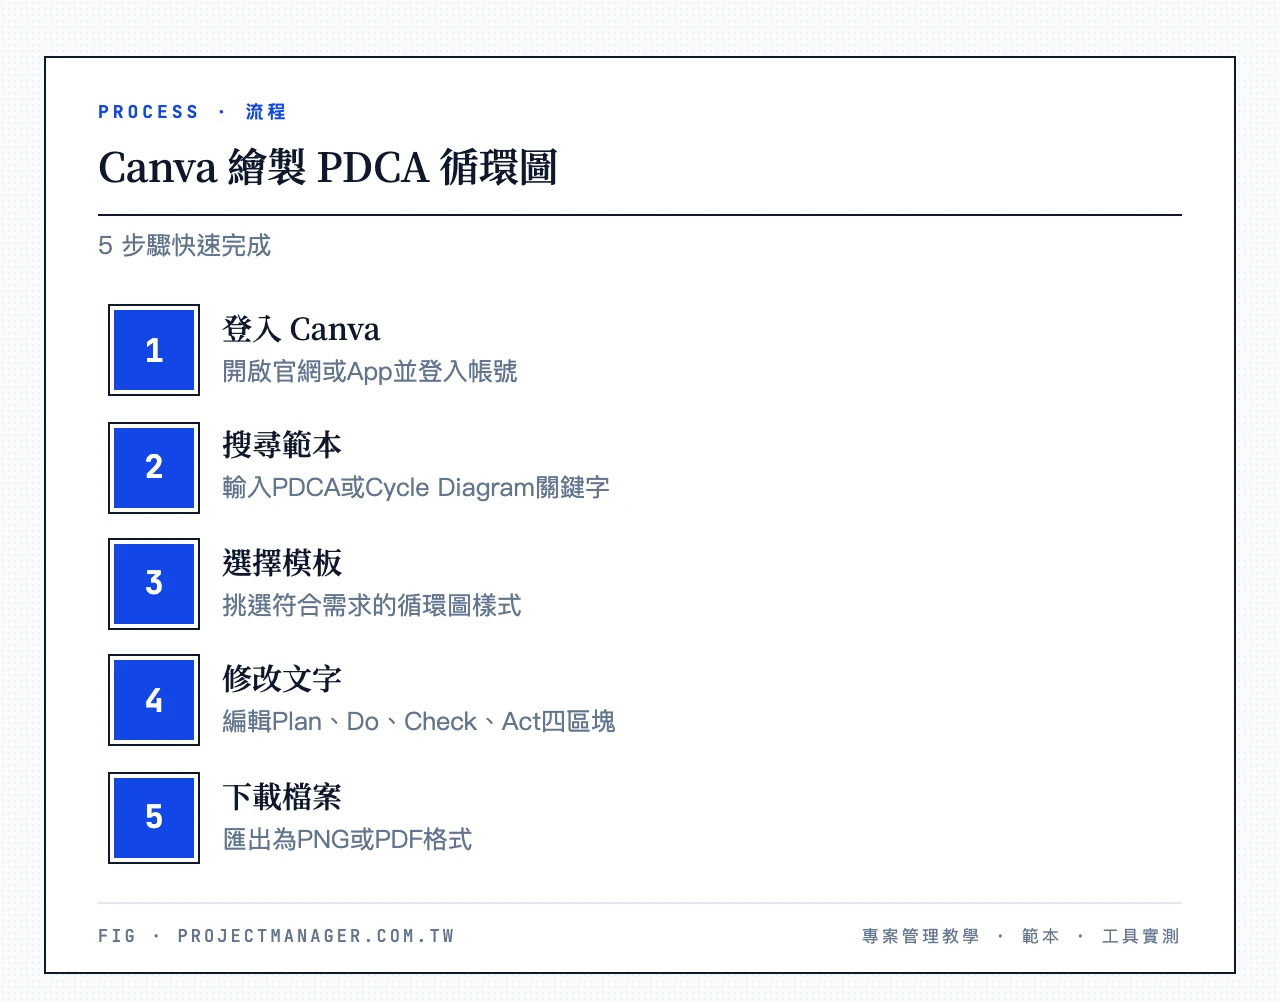
Task: Click the footer text "FIG · PROJECTMANAGER.COM.TW"
Action: (x=276, y=936)
